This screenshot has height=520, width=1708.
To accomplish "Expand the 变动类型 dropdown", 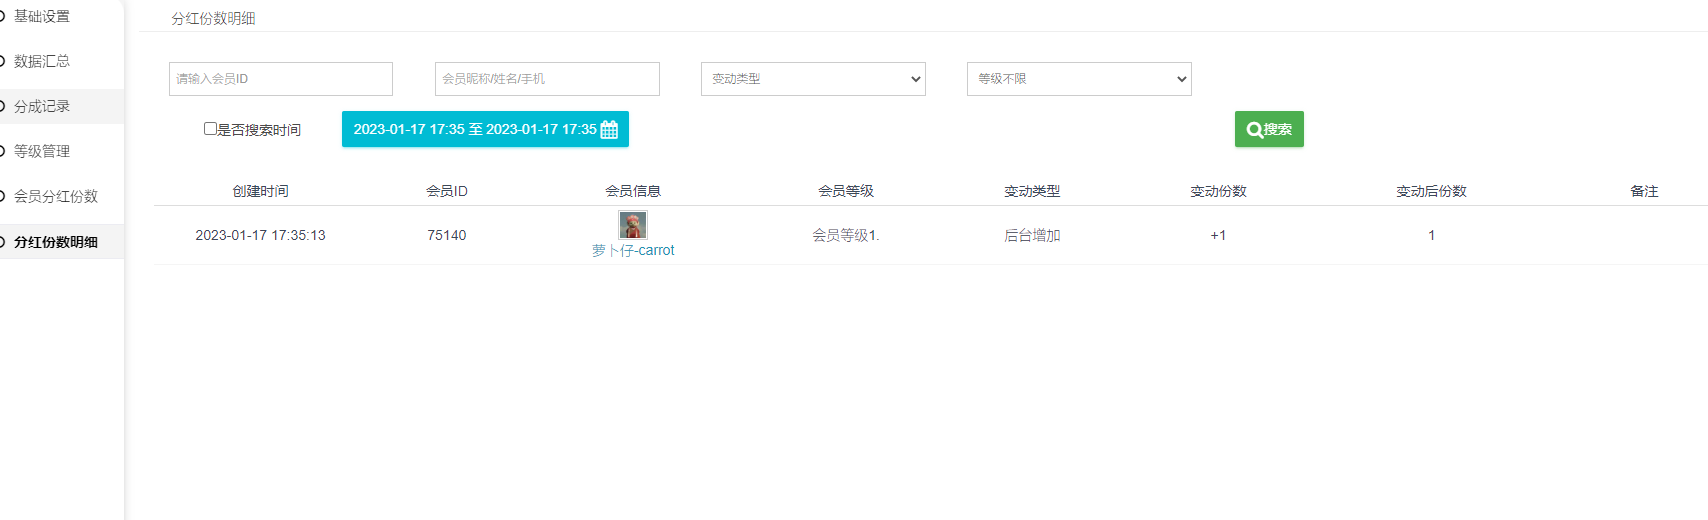I will (x=813, y=79).
